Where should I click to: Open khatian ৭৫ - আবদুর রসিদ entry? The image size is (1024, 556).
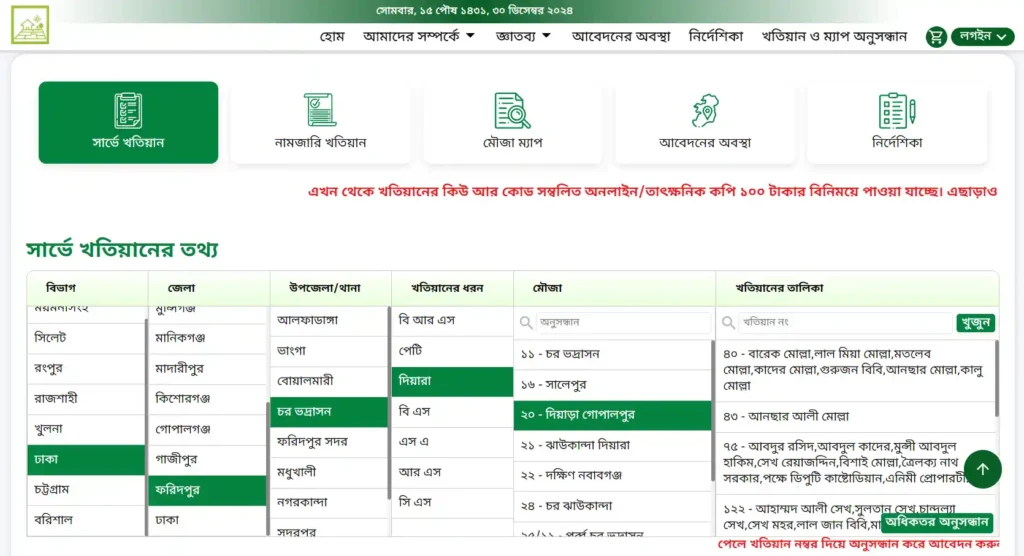coord(855,463)
